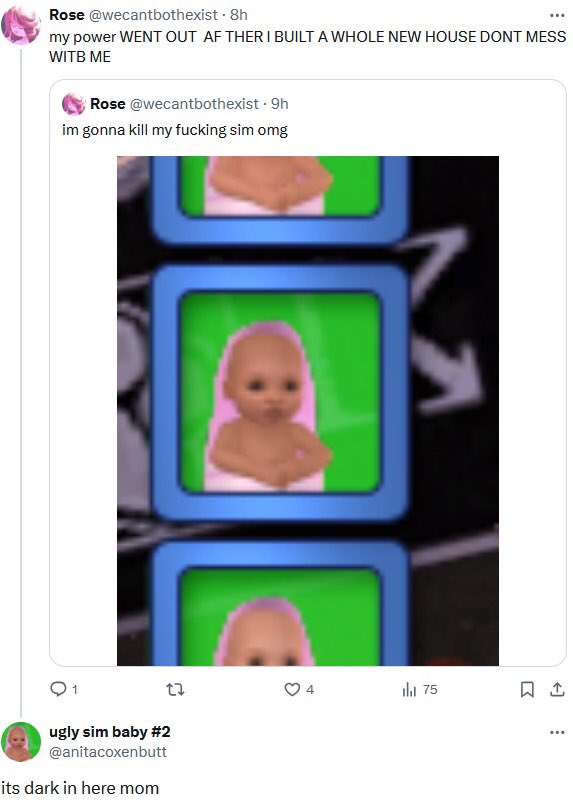Share the tweet via the share icon
573x803 pixels.
(x=557, y=689)
